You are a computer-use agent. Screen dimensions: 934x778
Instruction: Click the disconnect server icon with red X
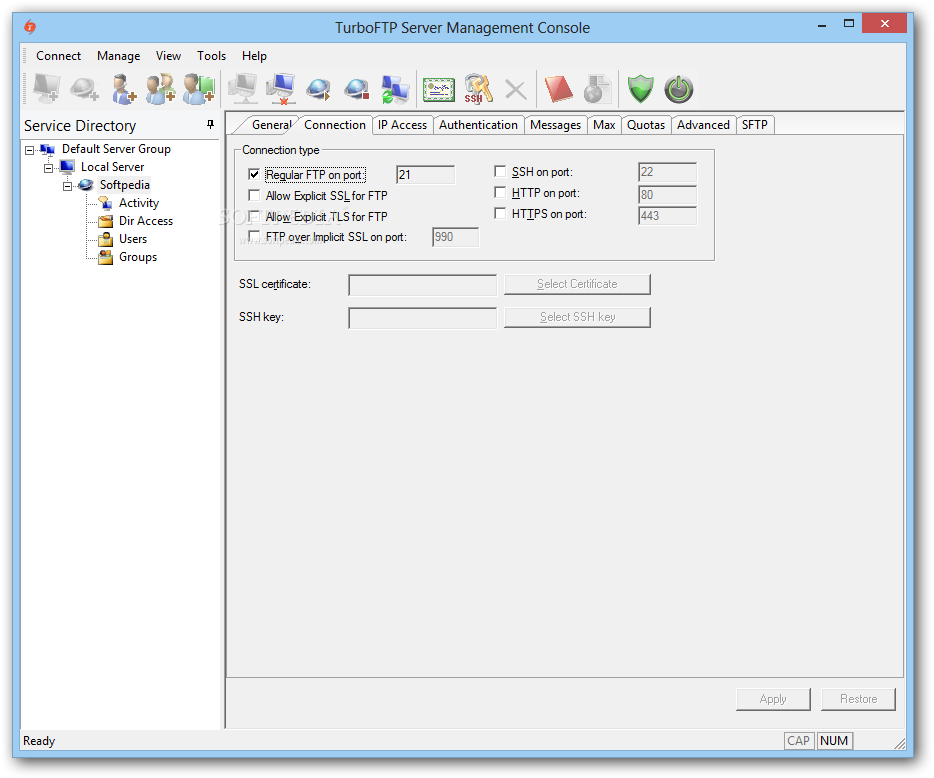coord(281,89)
